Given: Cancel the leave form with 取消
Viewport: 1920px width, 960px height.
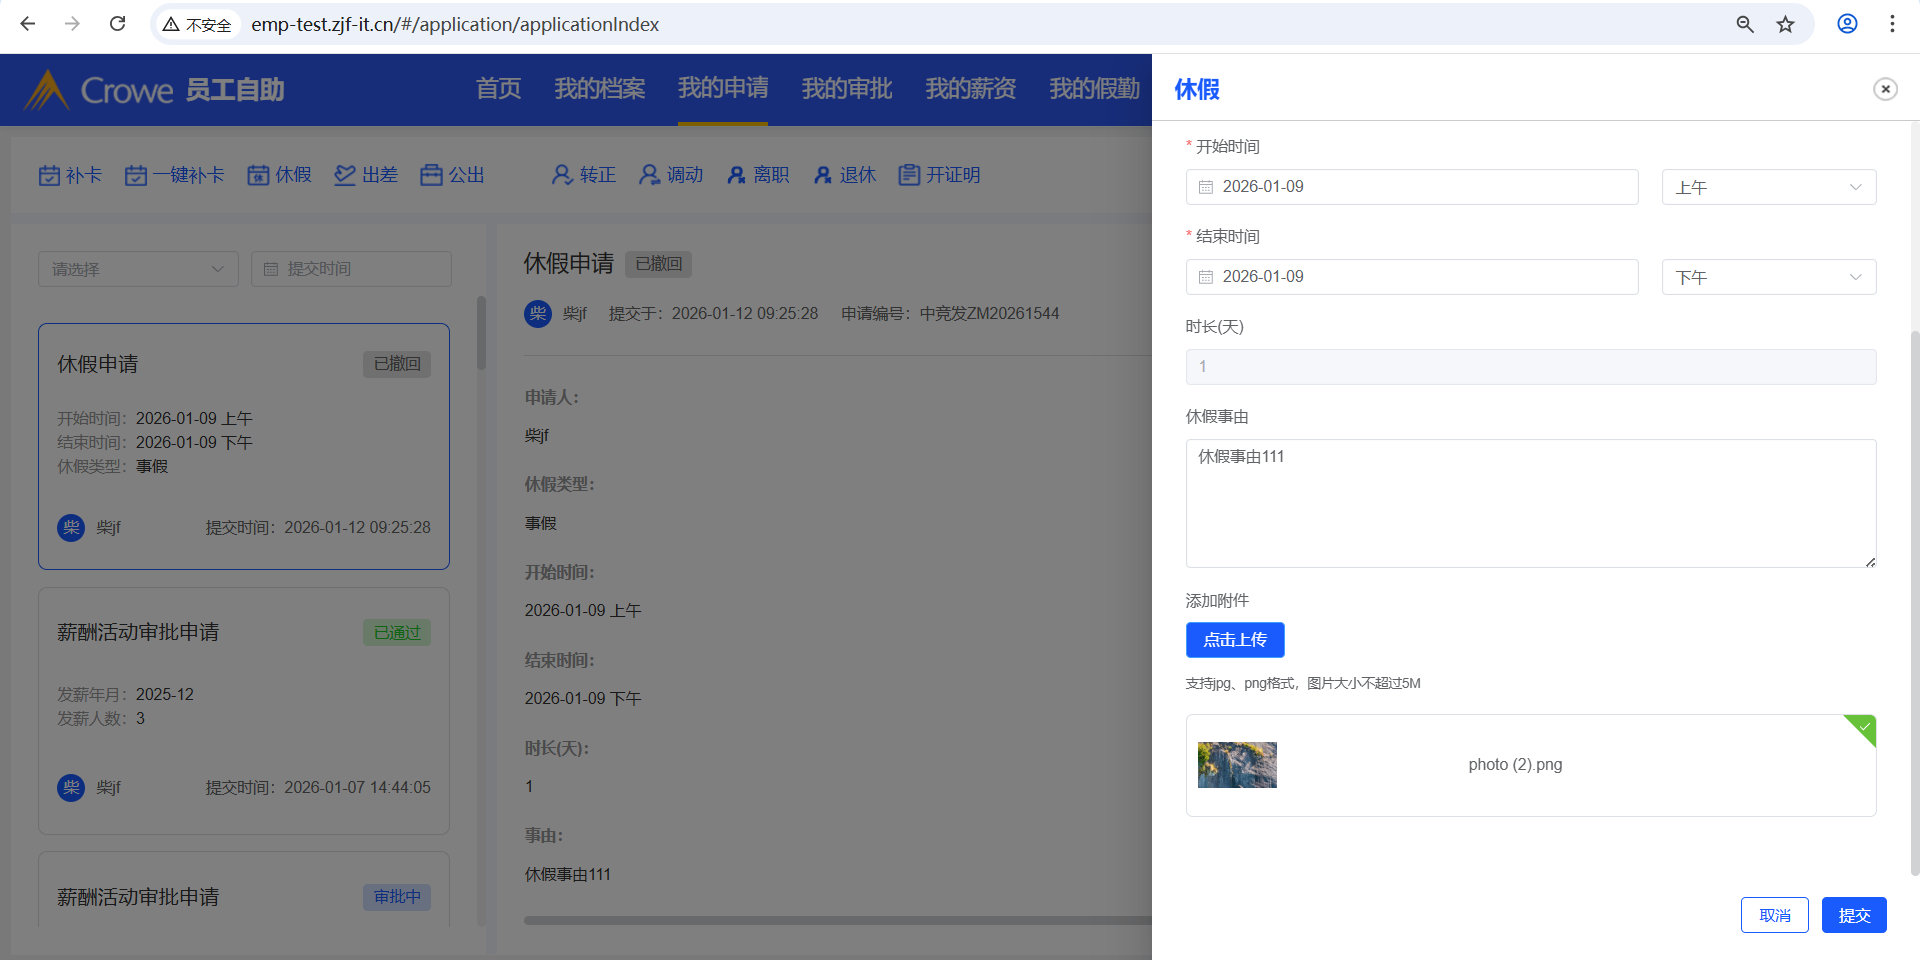Looking at the screenshot, I should tap(1774, 915).
